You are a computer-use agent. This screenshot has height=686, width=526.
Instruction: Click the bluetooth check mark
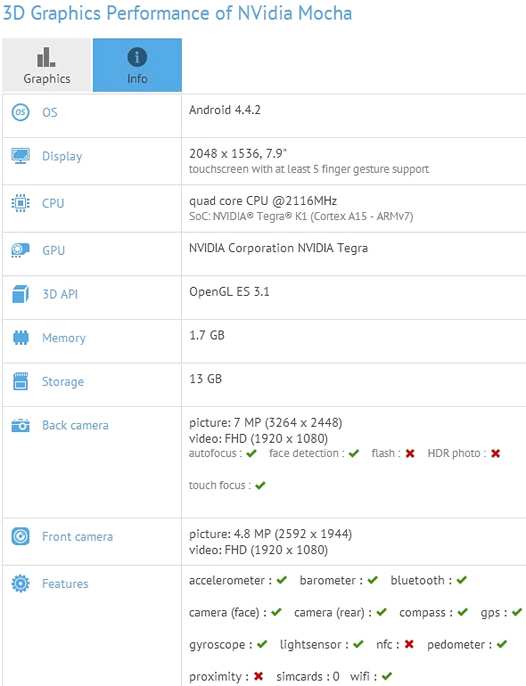[x=462, y=580]
